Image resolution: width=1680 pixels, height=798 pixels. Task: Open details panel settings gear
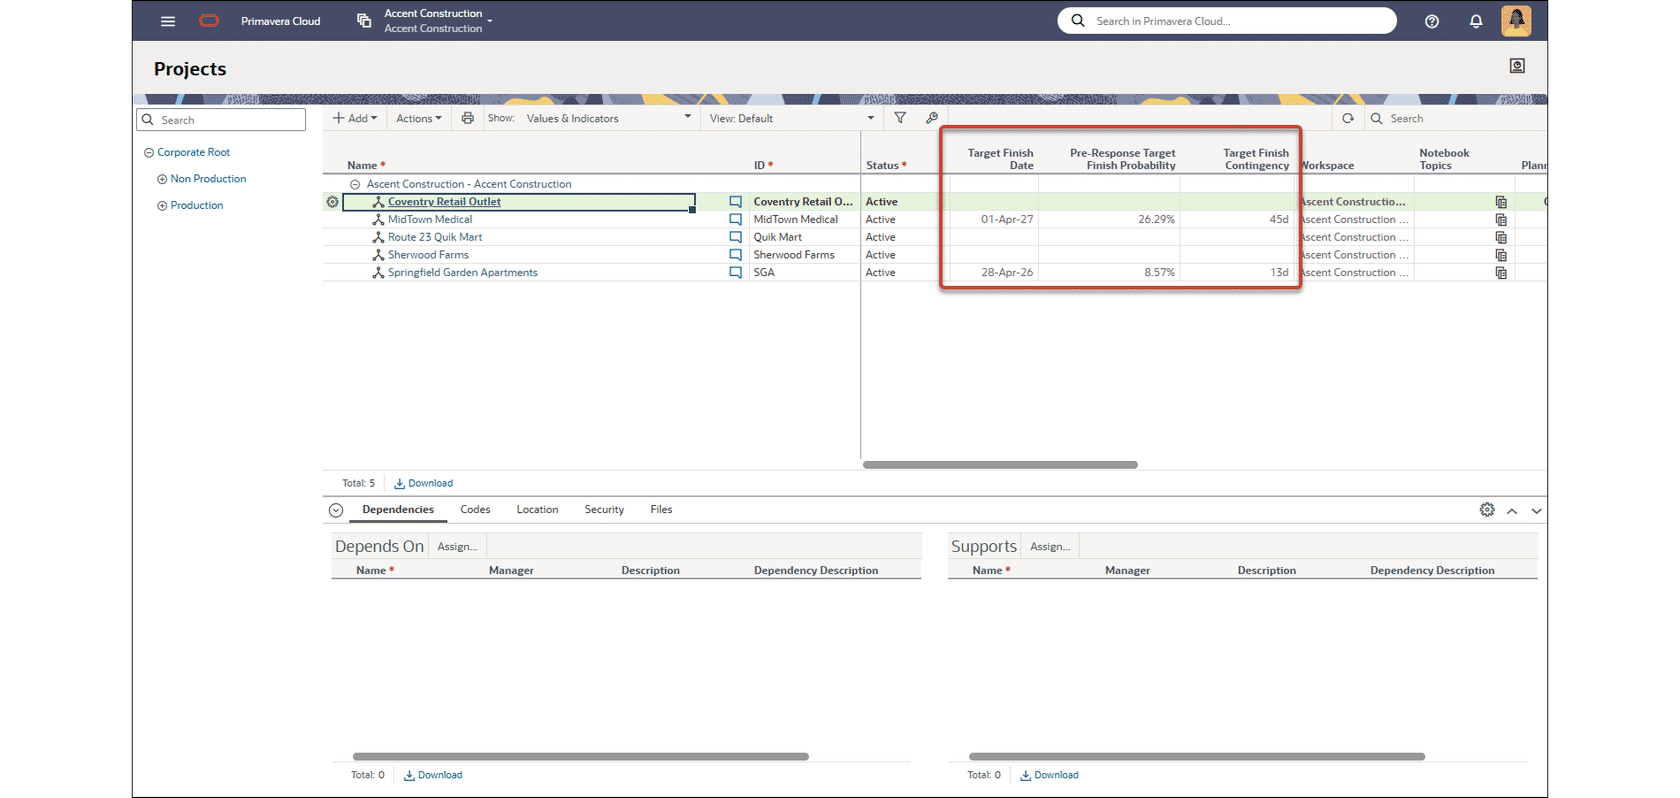[1486, 510]
